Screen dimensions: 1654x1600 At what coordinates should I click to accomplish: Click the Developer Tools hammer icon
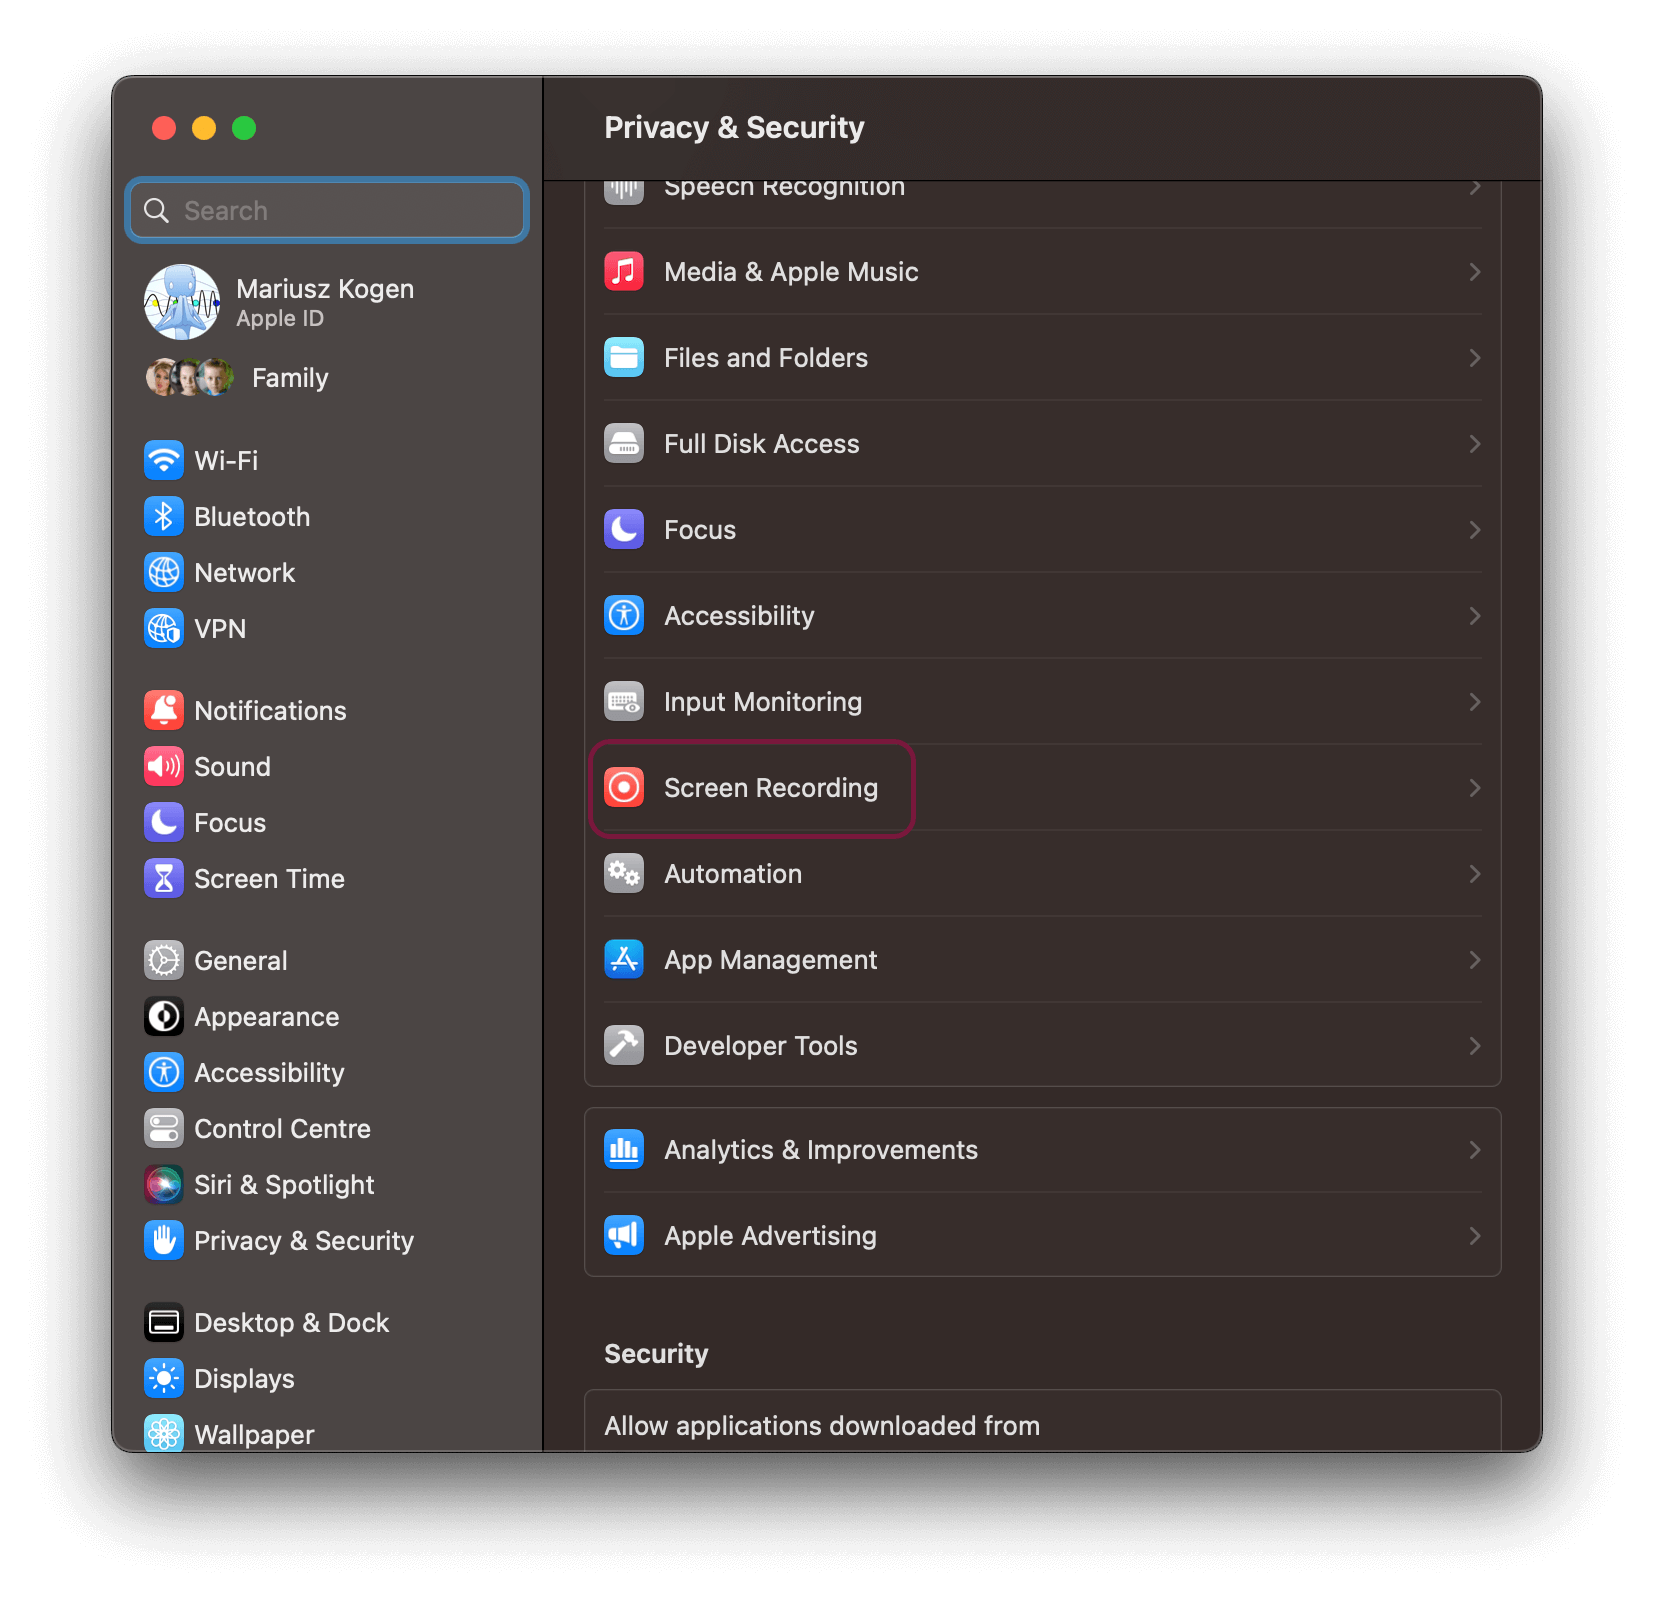pos(624,1046)
